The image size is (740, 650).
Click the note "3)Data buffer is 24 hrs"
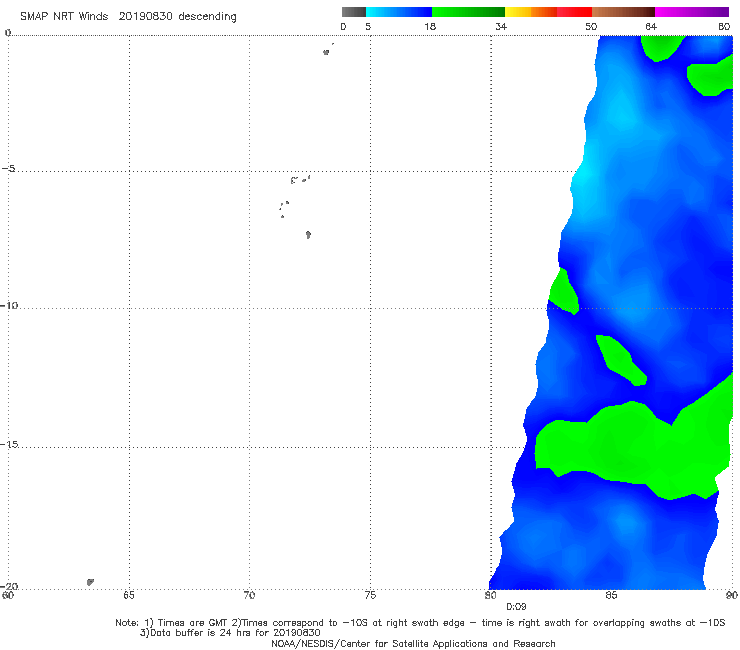click(230, 633)
